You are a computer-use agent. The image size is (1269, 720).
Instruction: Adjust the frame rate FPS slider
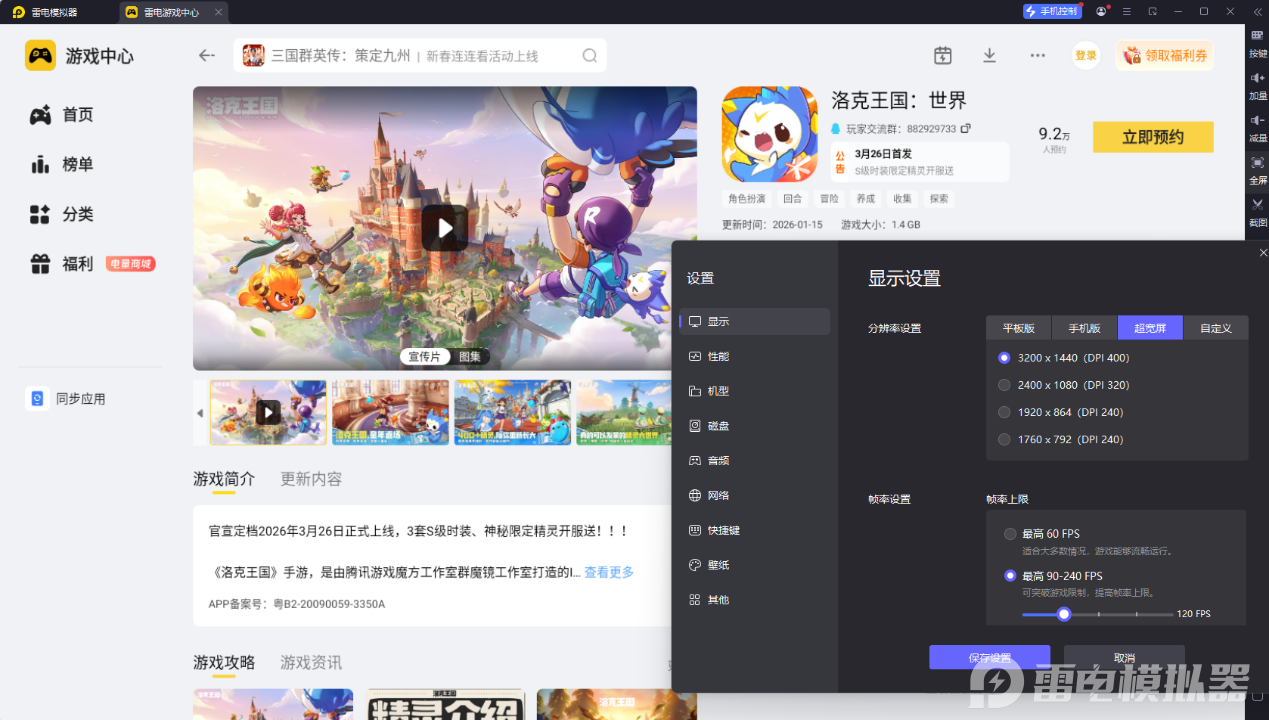1064,614
